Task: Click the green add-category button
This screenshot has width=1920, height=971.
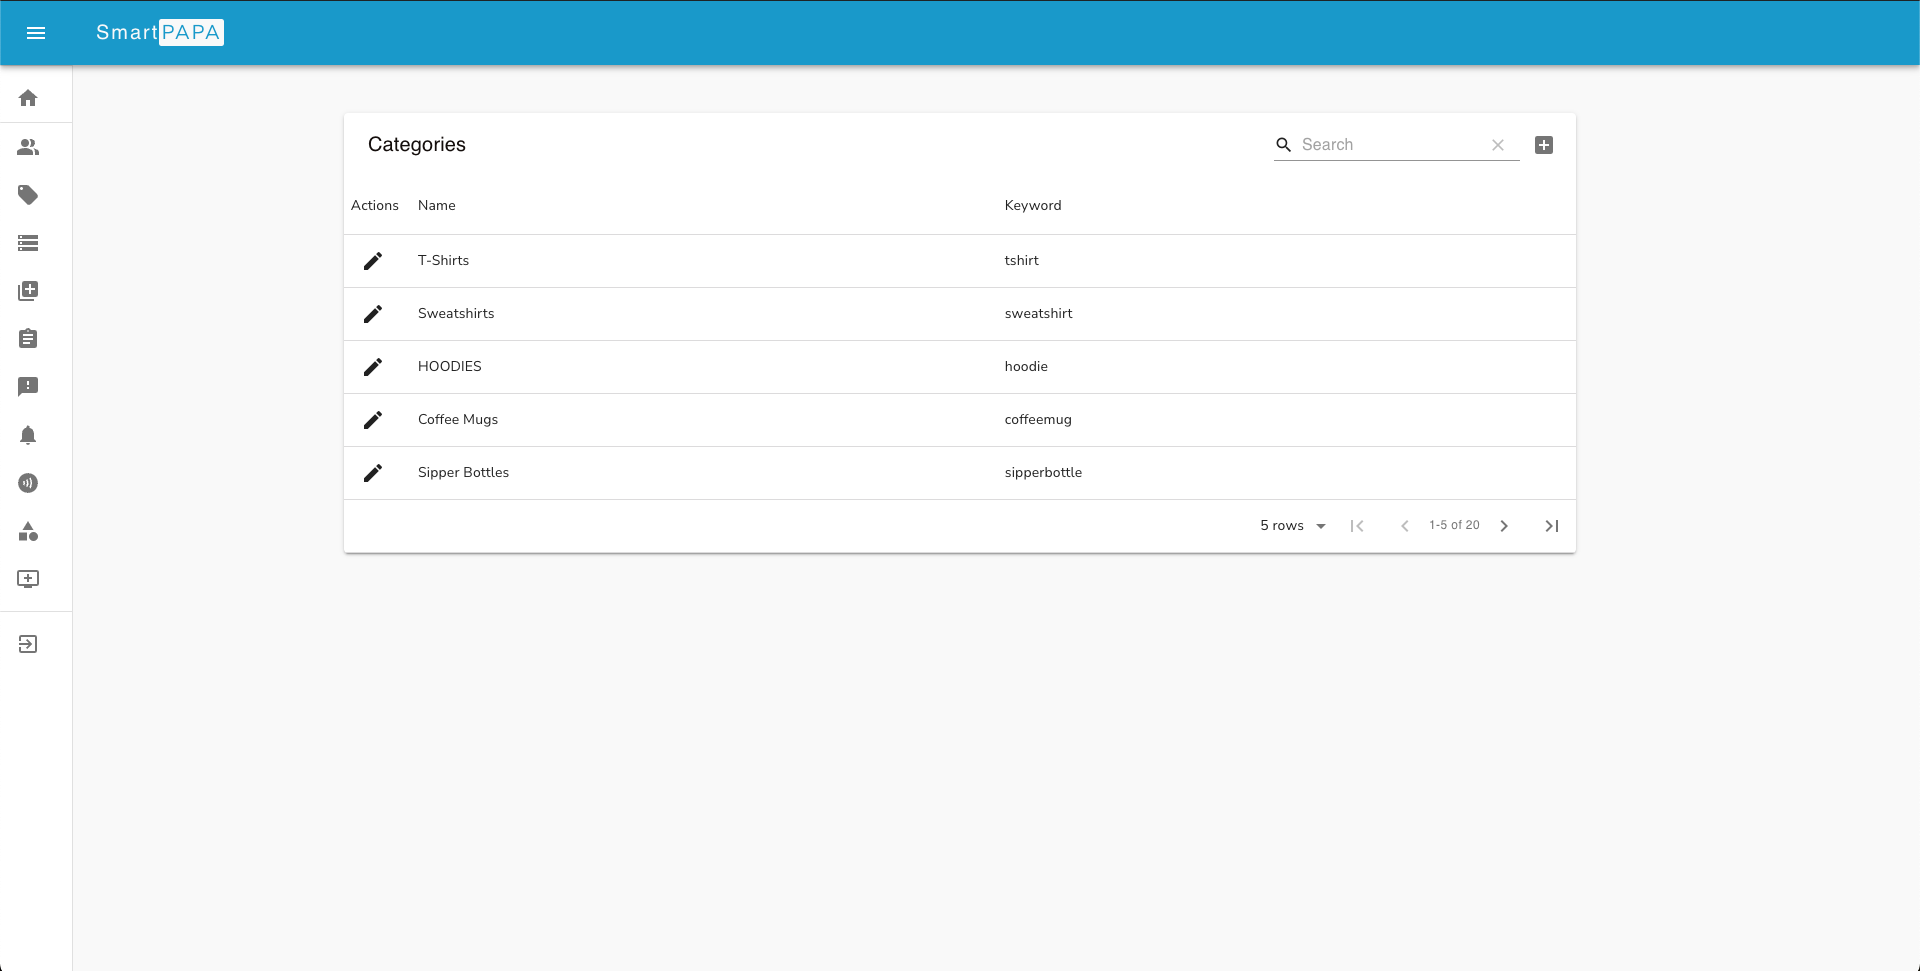Action: (x=1543, y=144)
